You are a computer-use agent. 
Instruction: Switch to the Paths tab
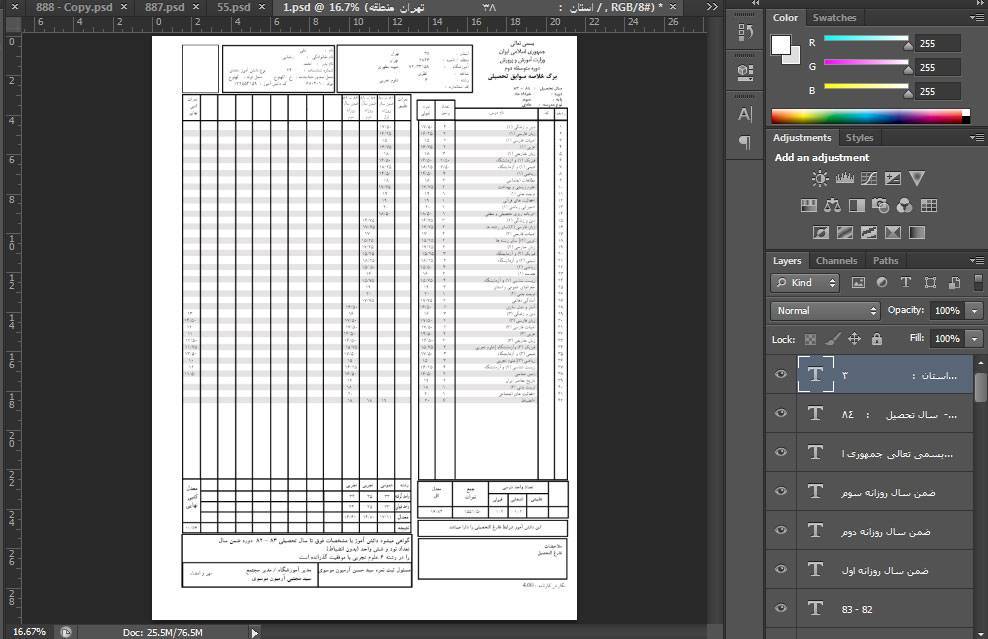(885, 260)
